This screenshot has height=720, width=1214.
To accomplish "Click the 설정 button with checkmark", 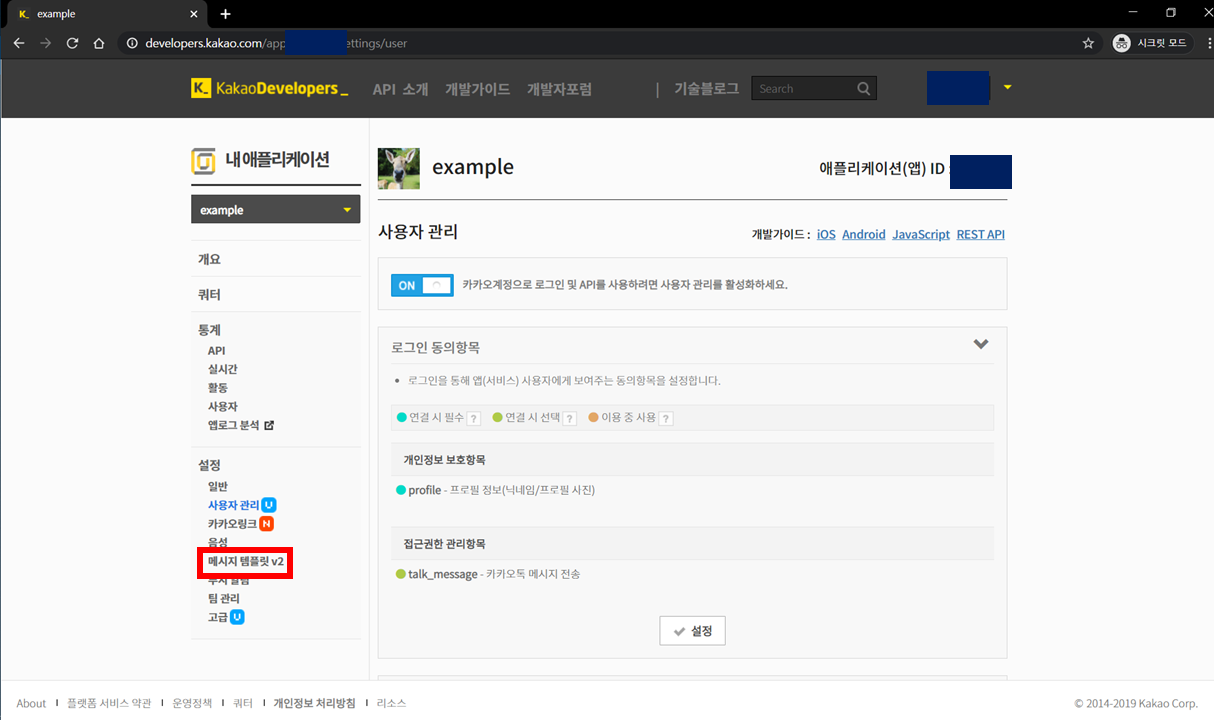I will (692, 631).
